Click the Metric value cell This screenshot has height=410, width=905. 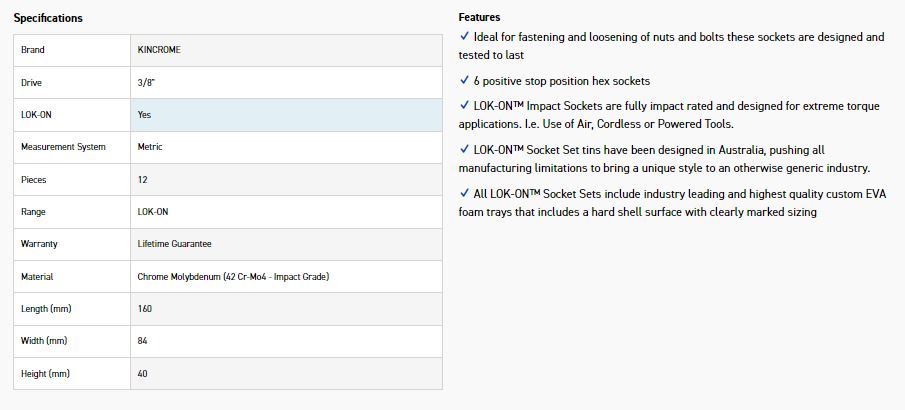[150, 147]
